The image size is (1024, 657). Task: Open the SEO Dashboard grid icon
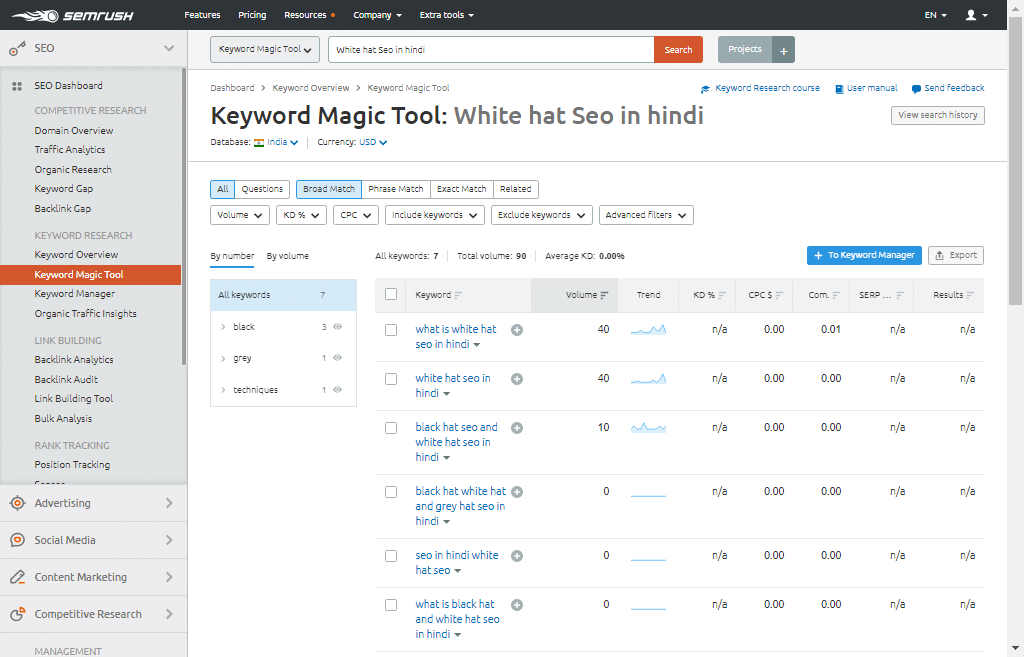[x=15, y=85]
